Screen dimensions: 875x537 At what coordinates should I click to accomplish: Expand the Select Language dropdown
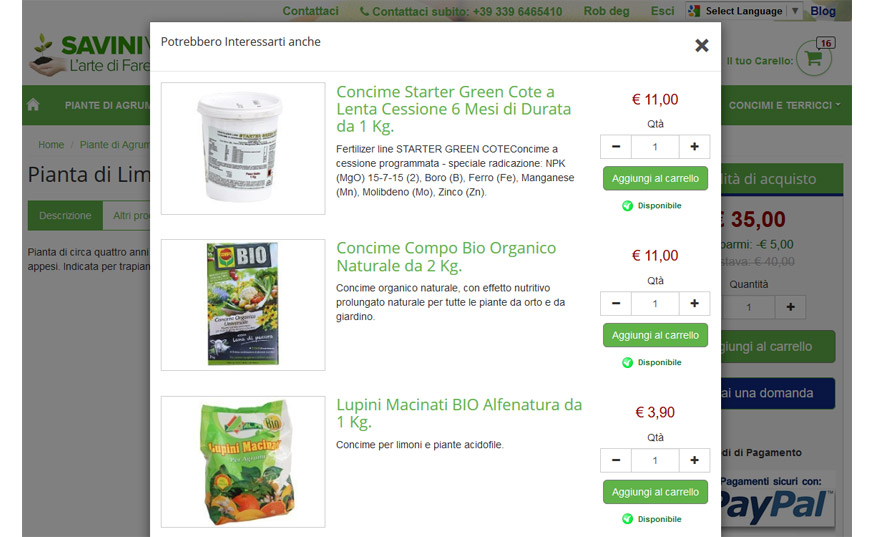[x=744, y=11]
